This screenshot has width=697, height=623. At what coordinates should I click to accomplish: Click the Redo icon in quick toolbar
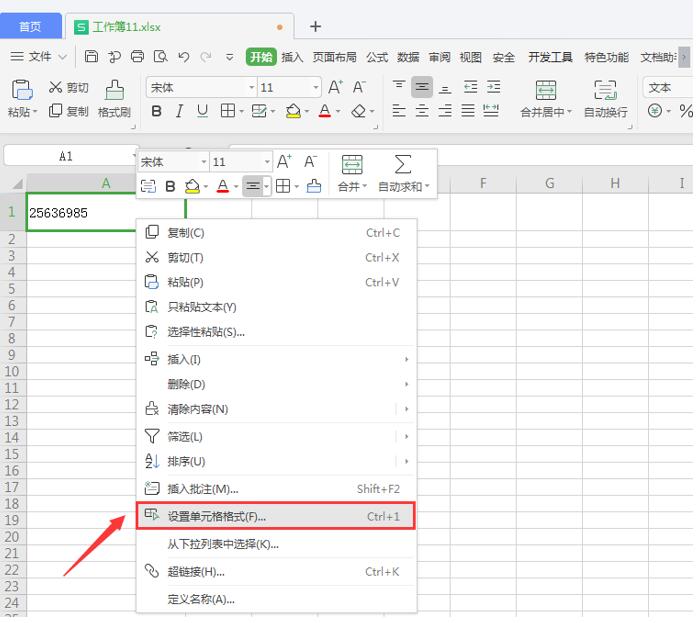pyautogui.click(x=206, y=57)
